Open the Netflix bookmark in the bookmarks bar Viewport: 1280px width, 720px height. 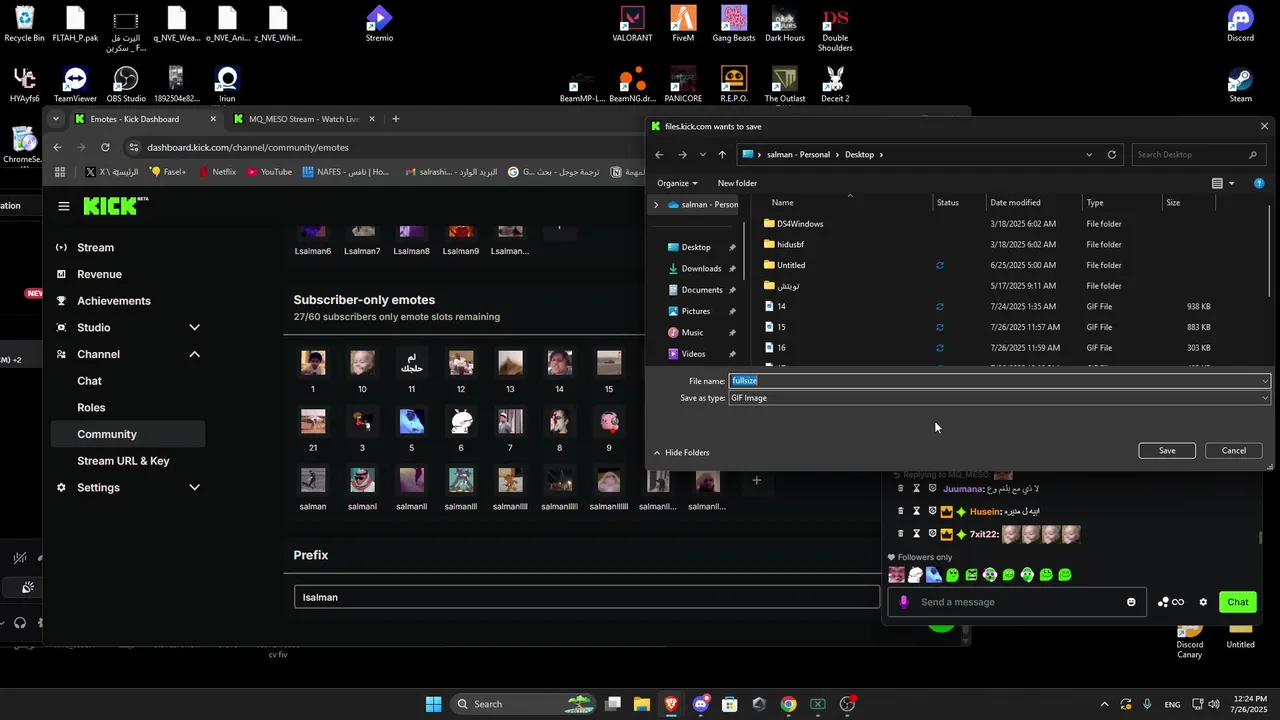(217, 172)
